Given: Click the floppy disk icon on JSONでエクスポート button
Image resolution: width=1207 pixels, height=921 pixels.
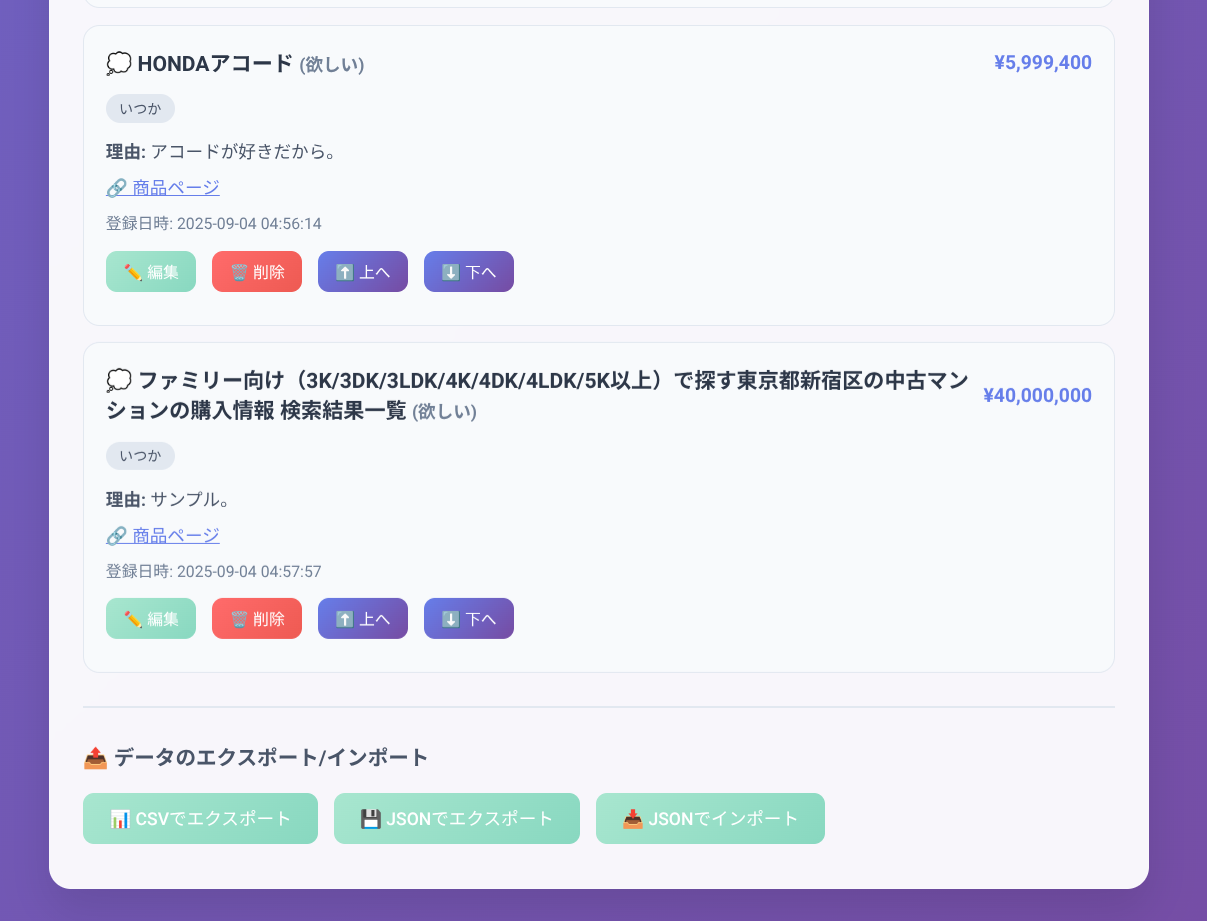Looking at the screenshot, I should [372, 818].
